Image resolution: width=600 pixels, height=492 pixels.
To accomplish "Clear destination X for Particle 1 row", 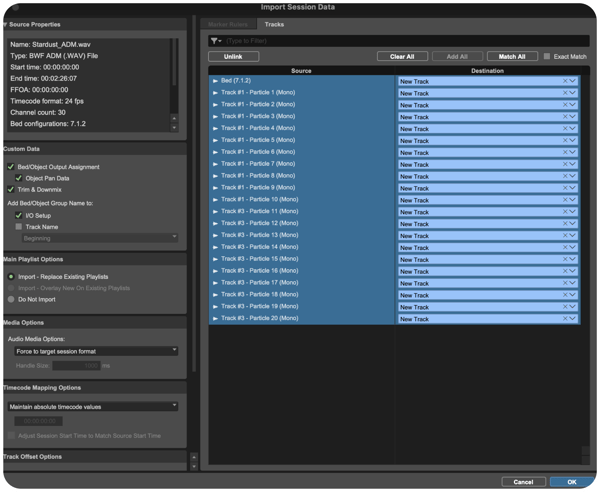I will [565, 93].
